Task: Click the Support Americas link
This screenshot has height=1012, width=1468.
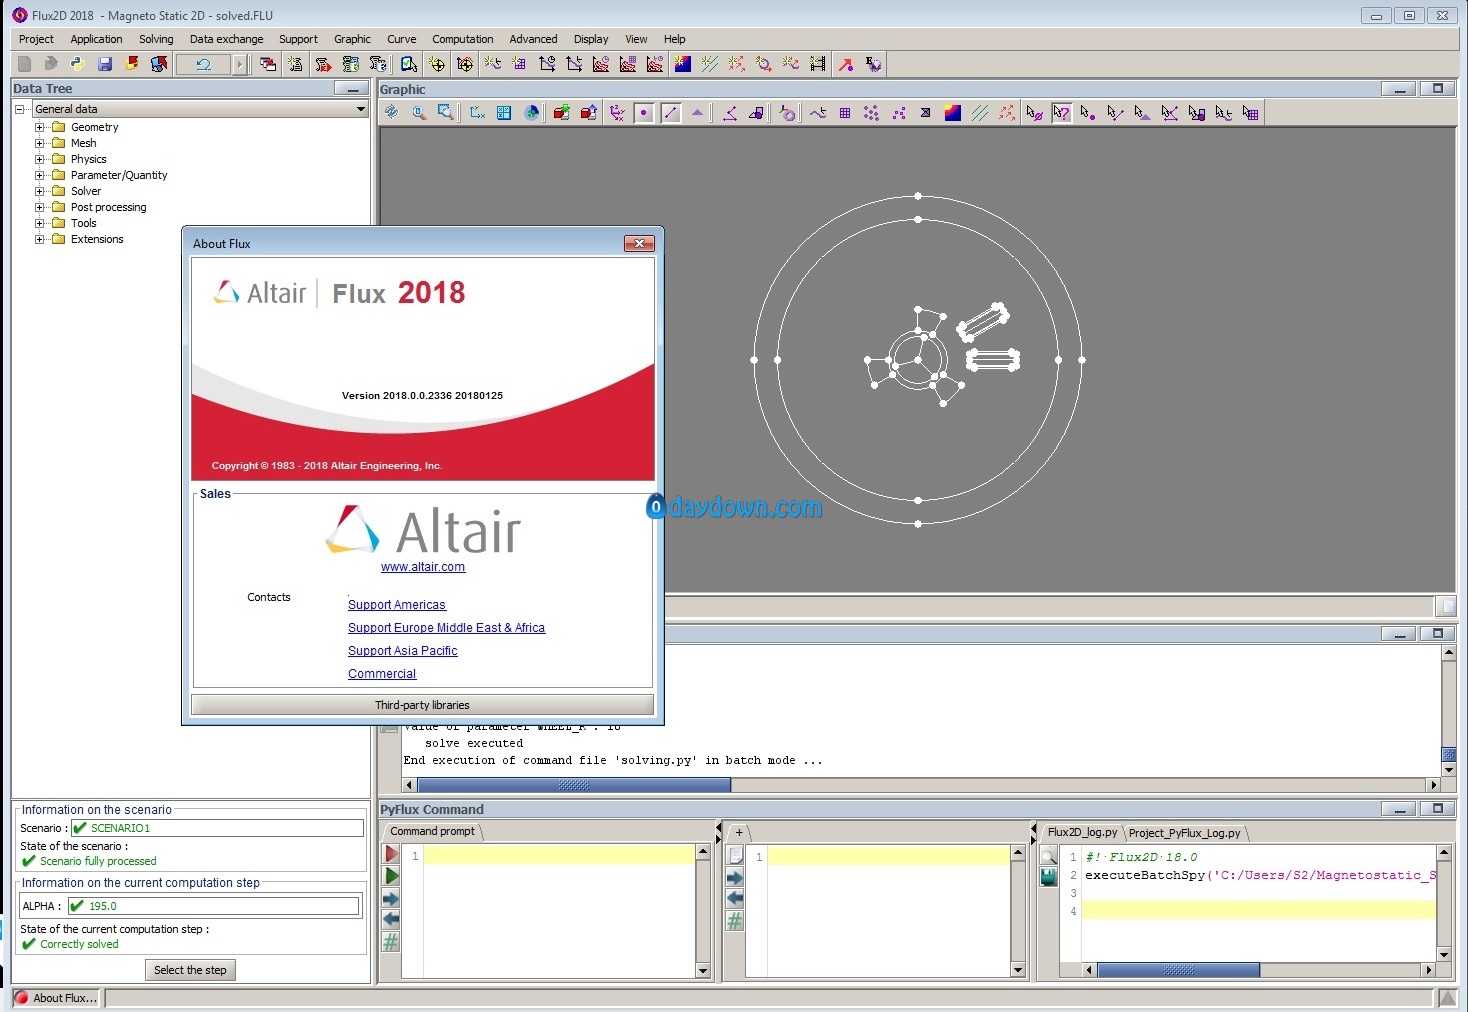Action: tap(397, 605)
